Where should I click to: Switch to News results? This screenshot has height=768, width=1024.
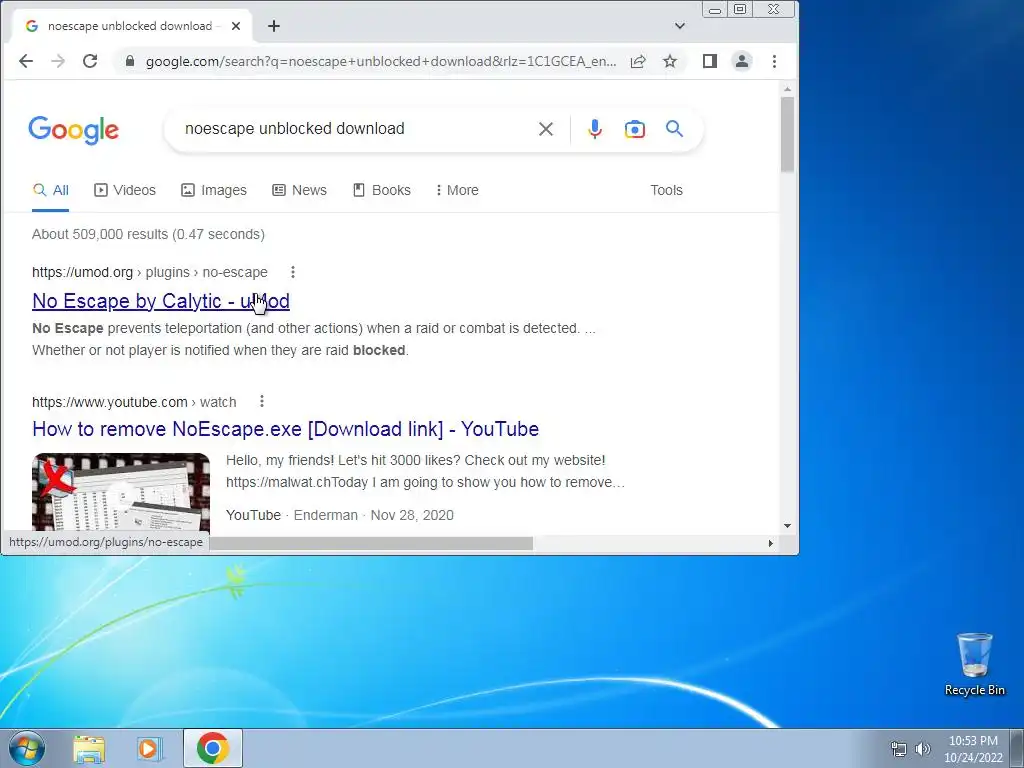tap(299, 190)
